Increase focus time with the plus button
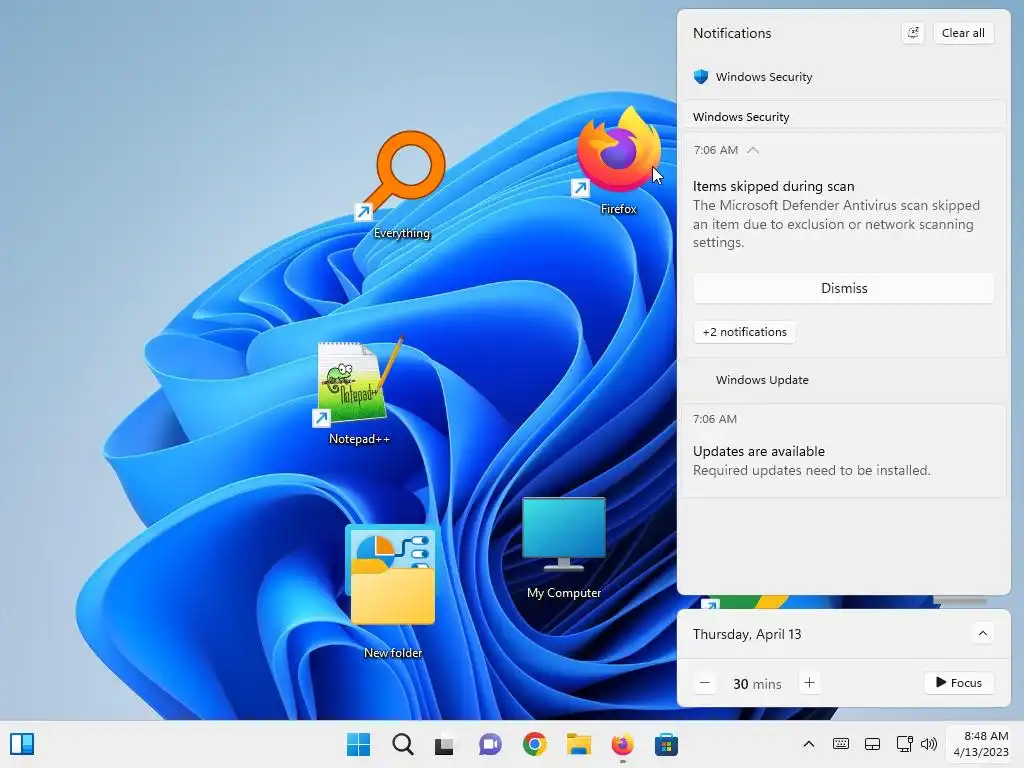The image size is (1024, 768). point(809,683)
